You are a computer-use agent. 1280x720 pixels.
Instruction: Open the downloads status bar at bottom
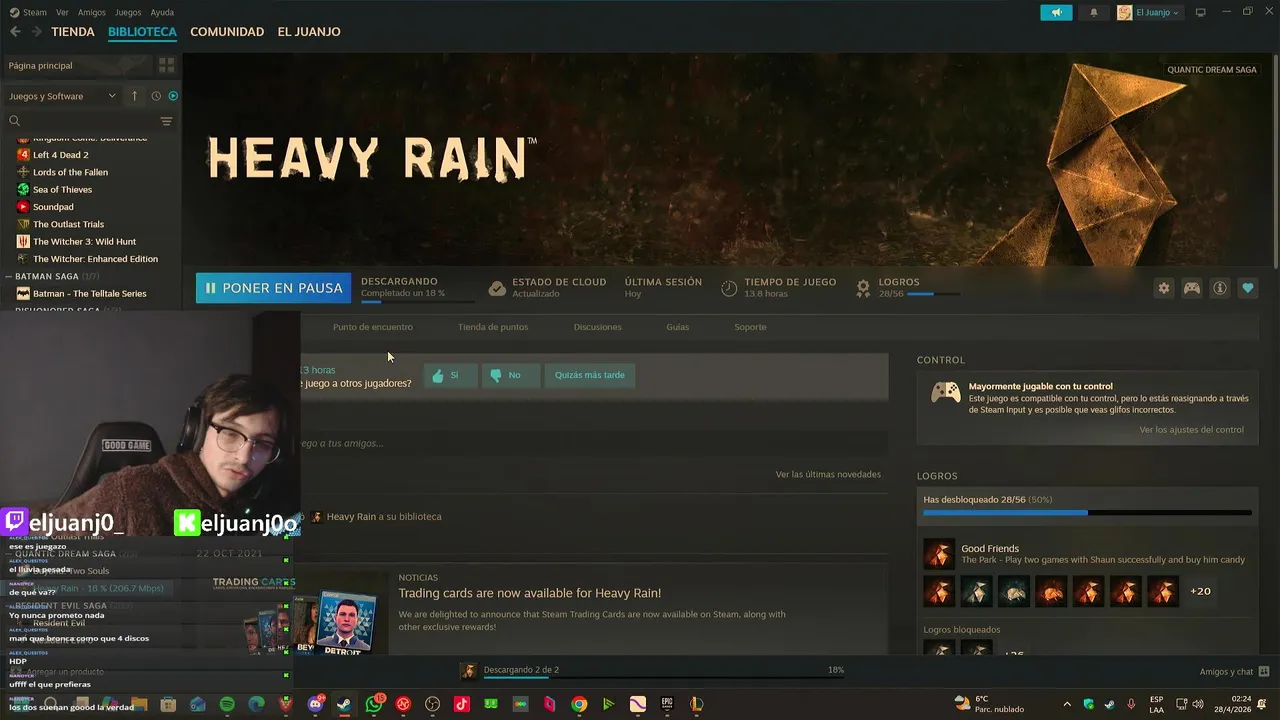point(651,670)
